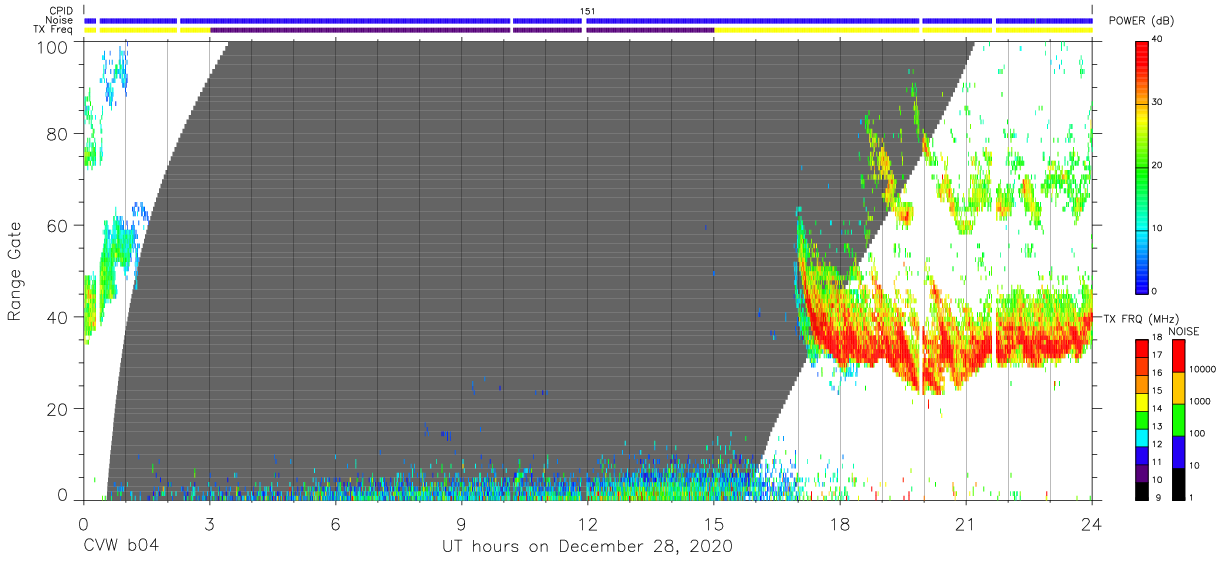Screen dimensions: 1228x567
Task: Click the Range Gate y-axis label
Action: [x=15, y=270]
